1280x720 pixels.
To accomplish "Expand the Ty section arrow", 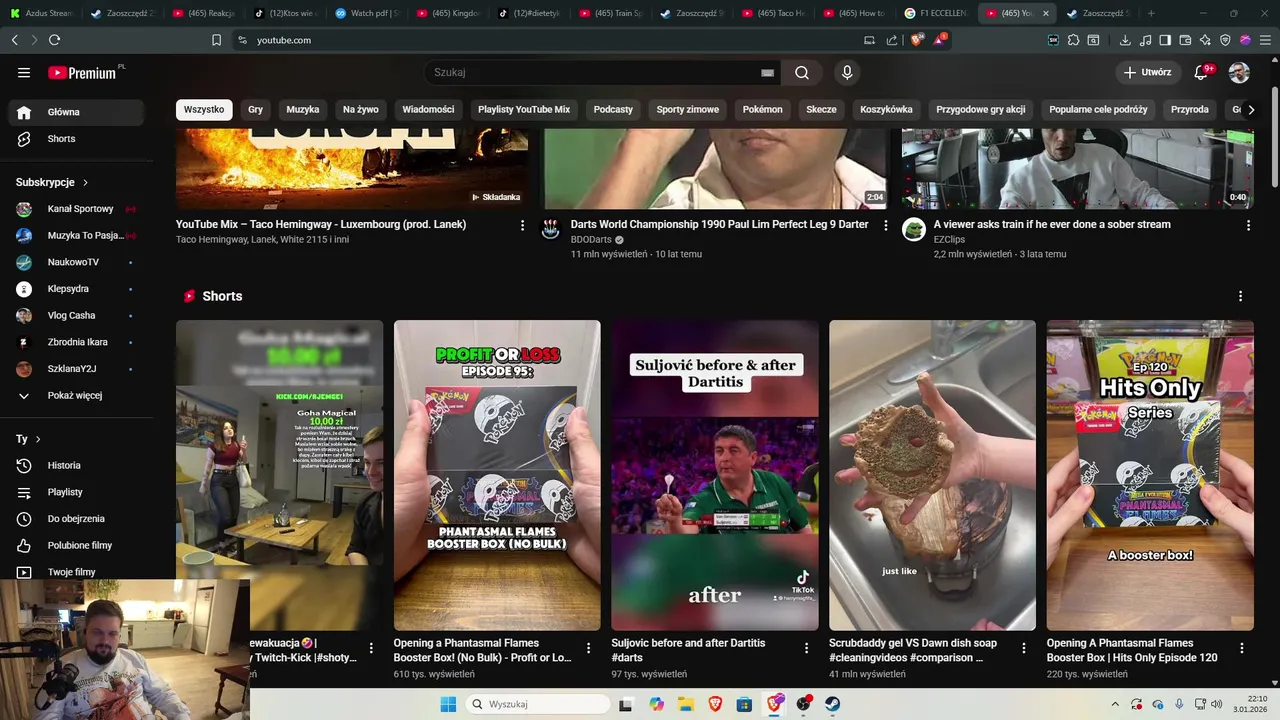I will [x=38, y=439].
